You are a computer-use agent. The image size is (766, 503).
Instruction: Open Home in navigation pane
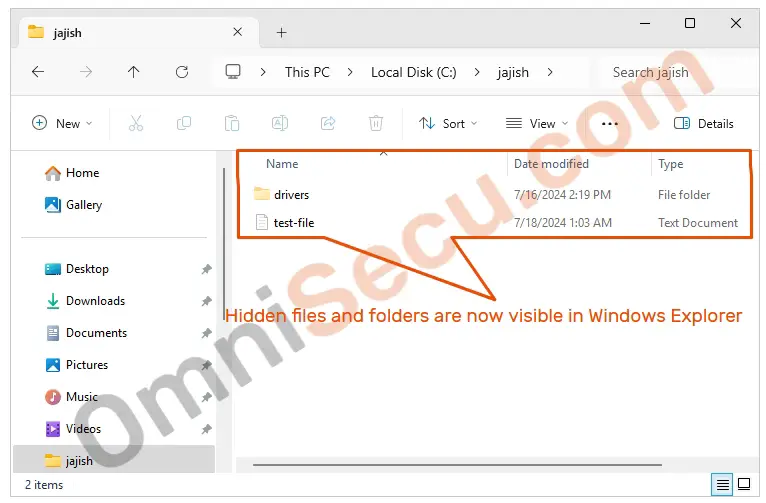(72, 173)
